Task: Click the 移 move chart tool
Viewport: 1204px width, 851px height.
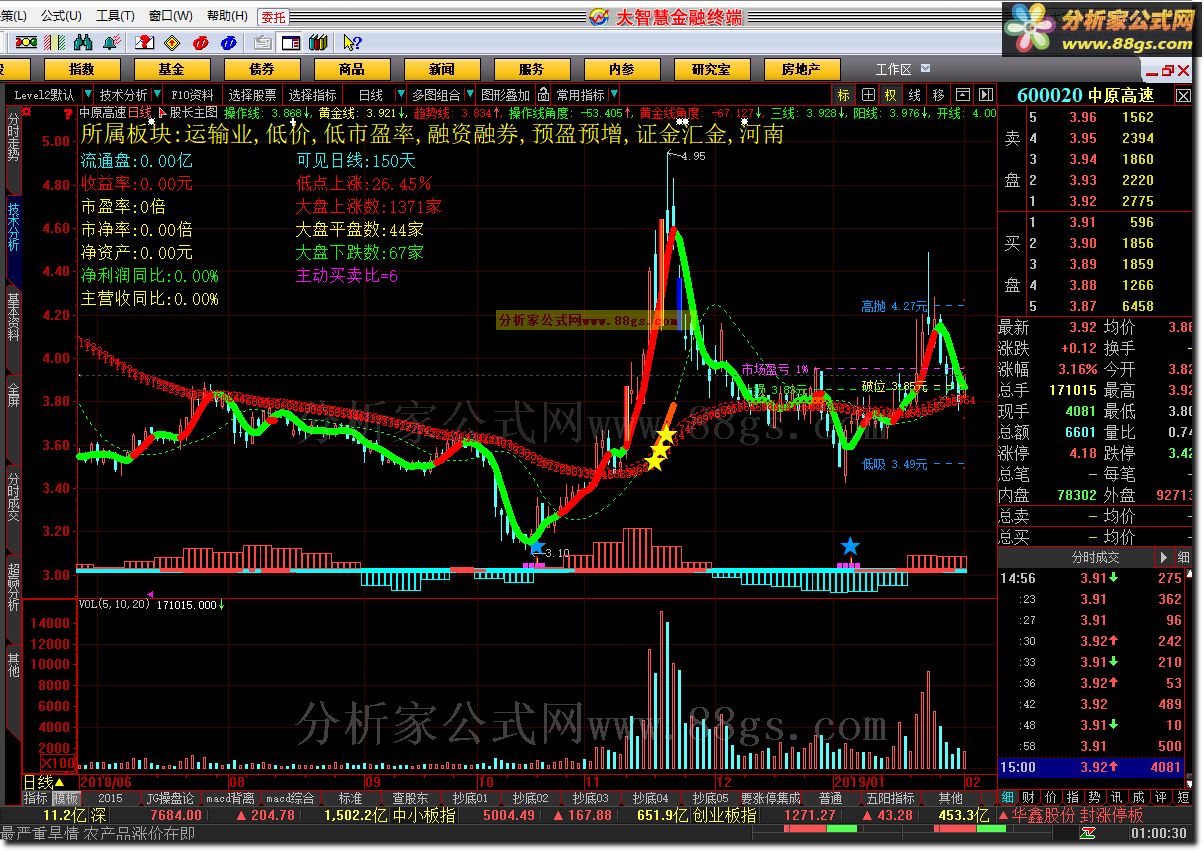Action: point(938,95)
